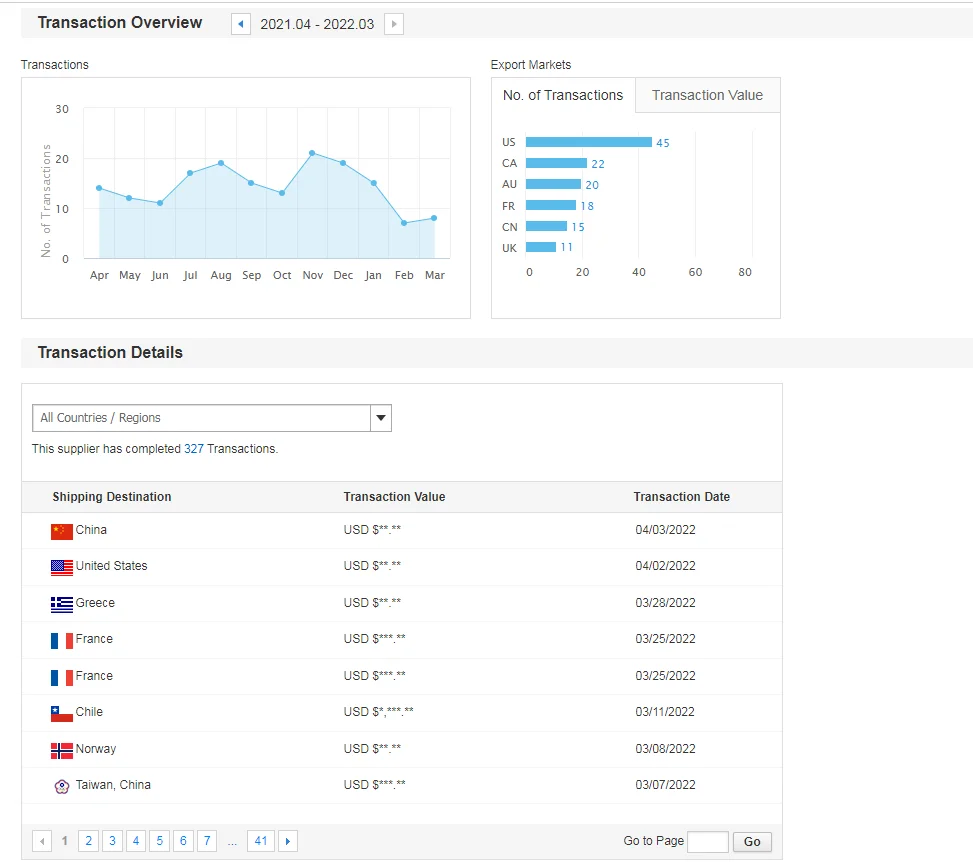Click the Norway flag icon

click(x=62, y=750)
